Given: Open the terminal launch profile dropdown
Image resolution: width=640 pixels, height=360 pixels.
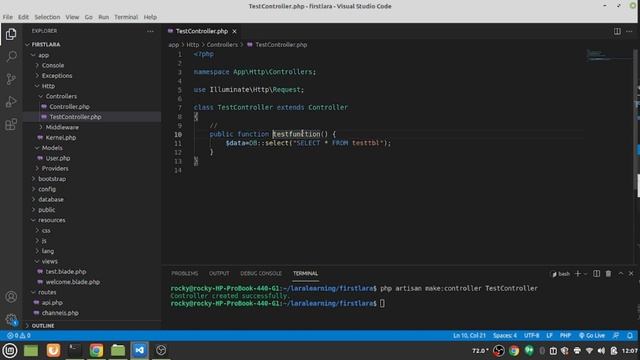Looking at the screenshot, I should click(x=585, y=274).
